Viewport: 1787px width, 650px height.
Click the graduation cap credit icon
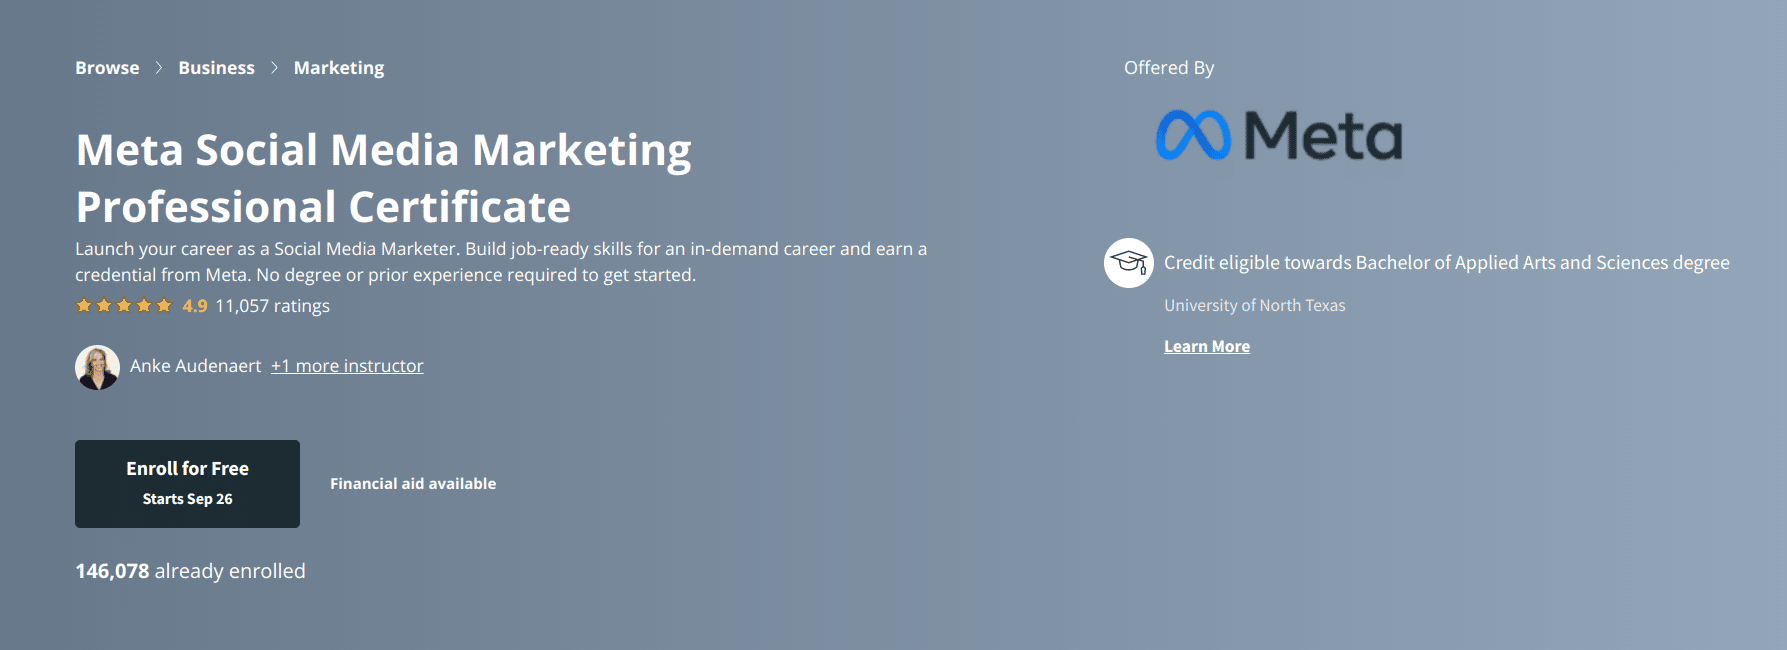coord(1129,263)
